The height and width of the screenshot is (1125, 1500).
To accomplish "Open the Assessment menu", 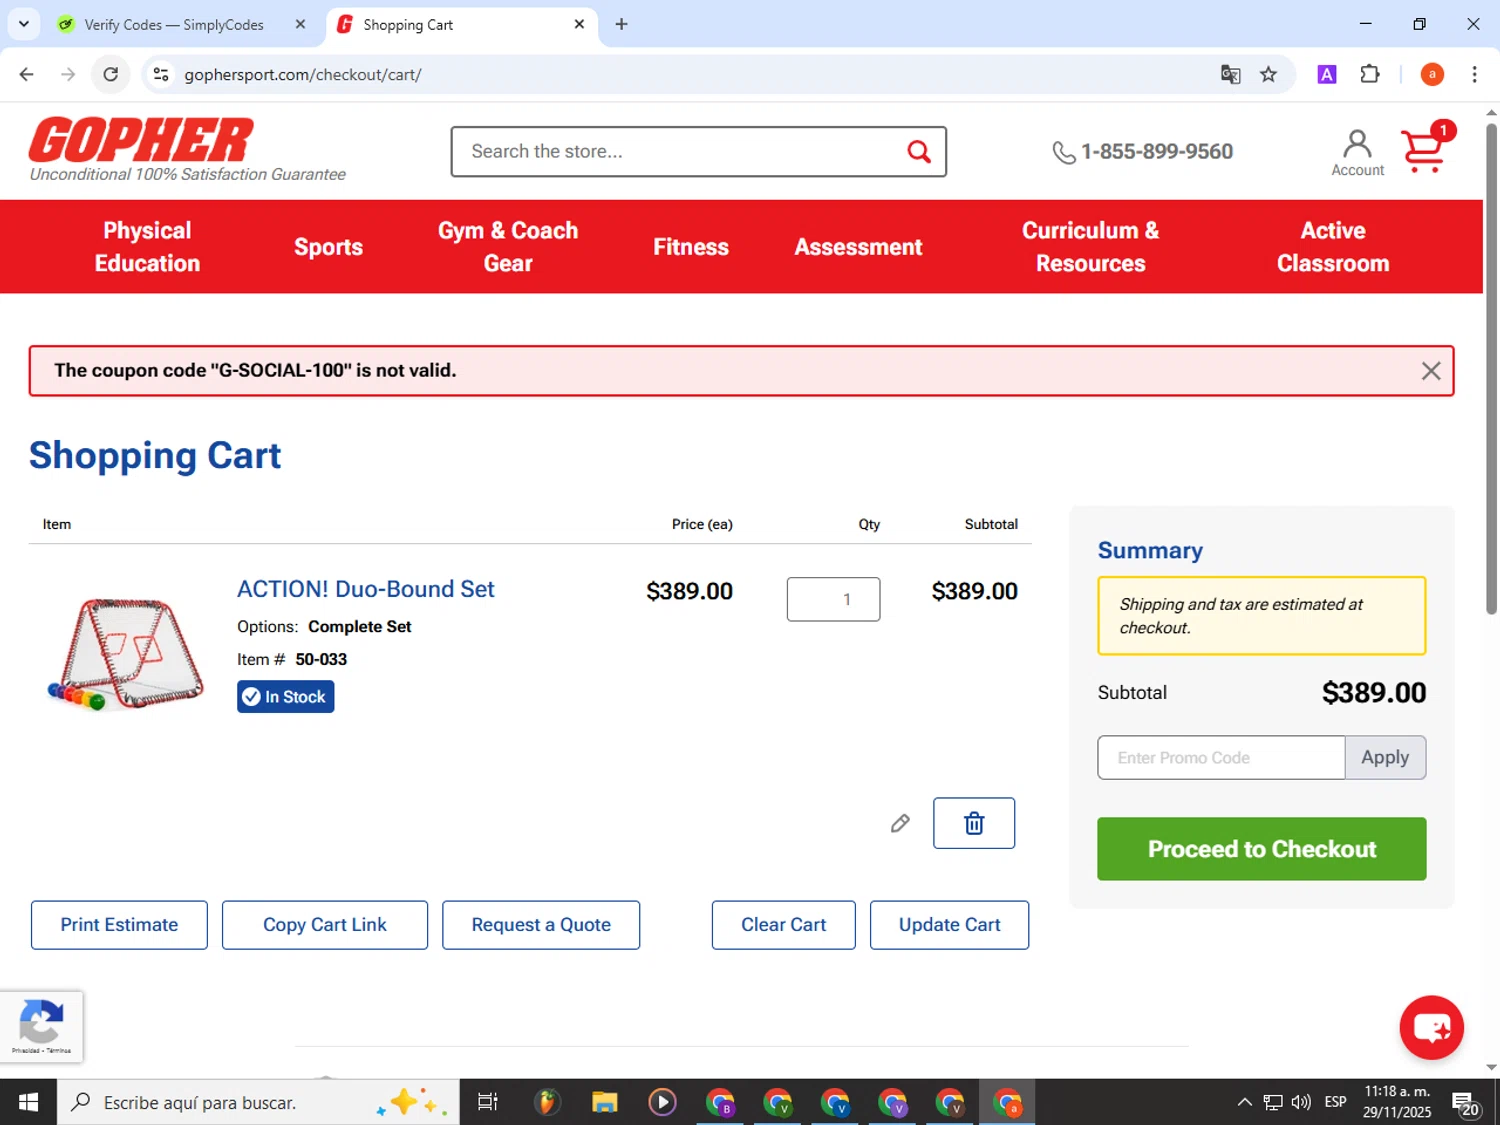I will click(x=858, y=247).
